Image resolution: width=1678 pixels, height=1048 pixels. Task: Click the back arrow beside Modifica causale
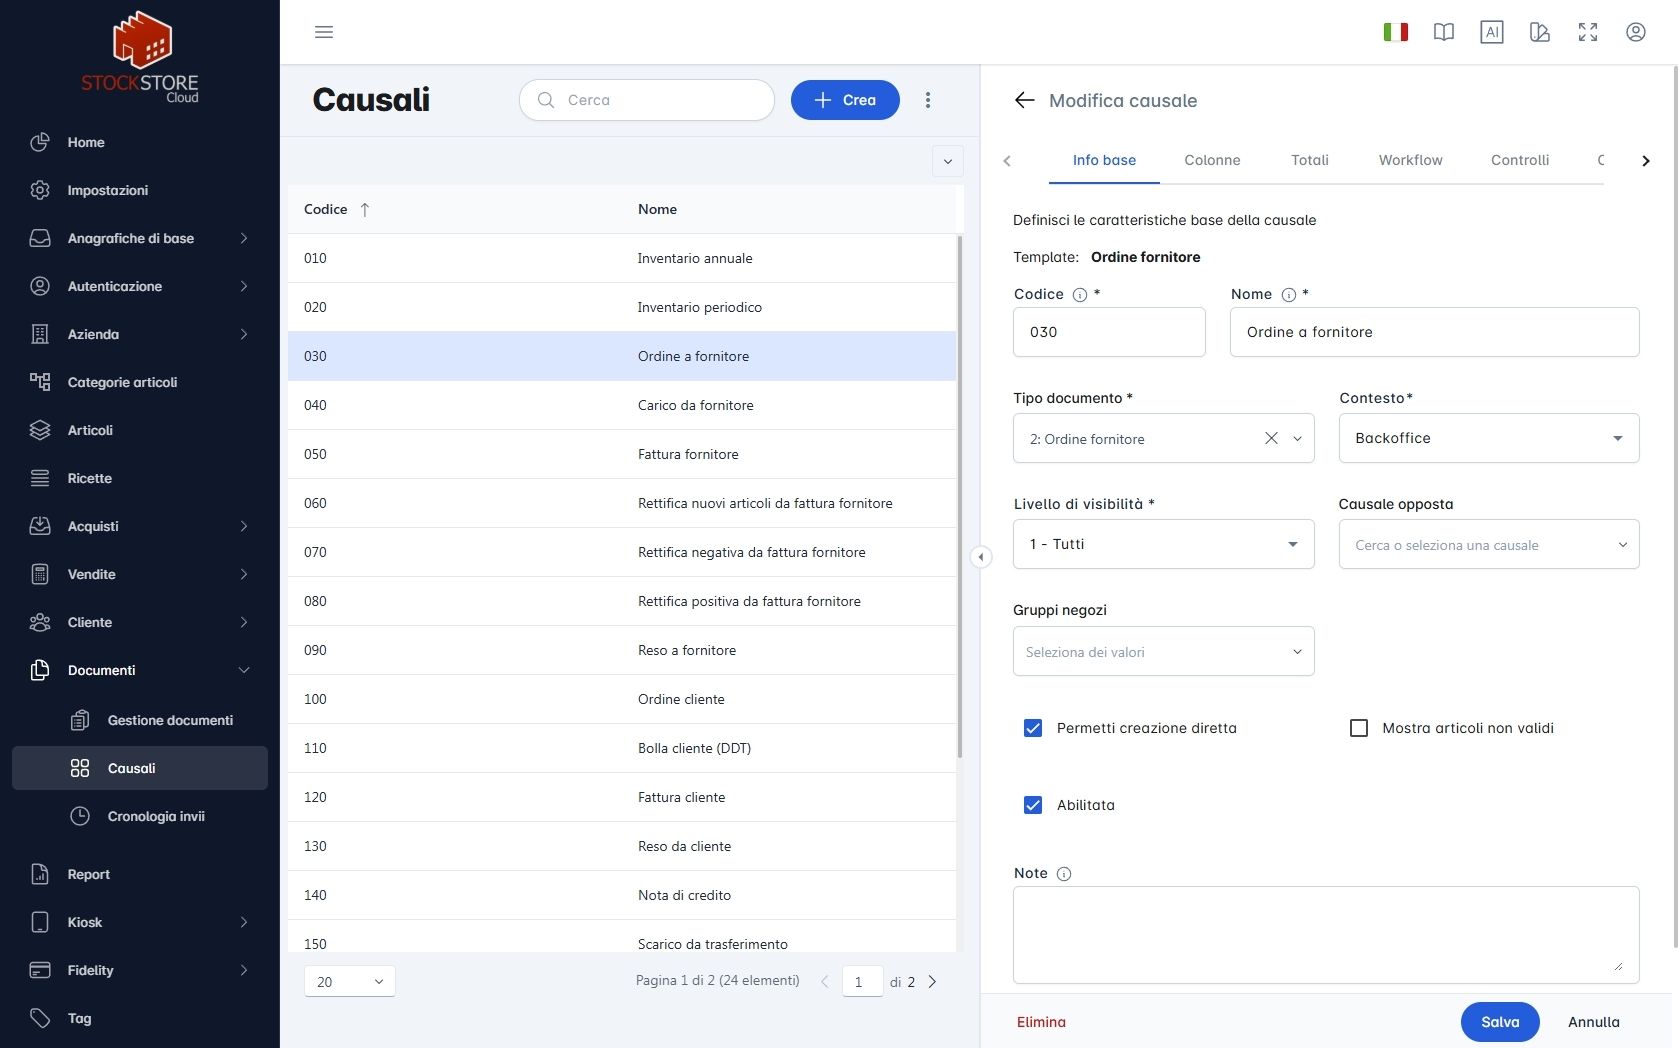pos(1024,100)
